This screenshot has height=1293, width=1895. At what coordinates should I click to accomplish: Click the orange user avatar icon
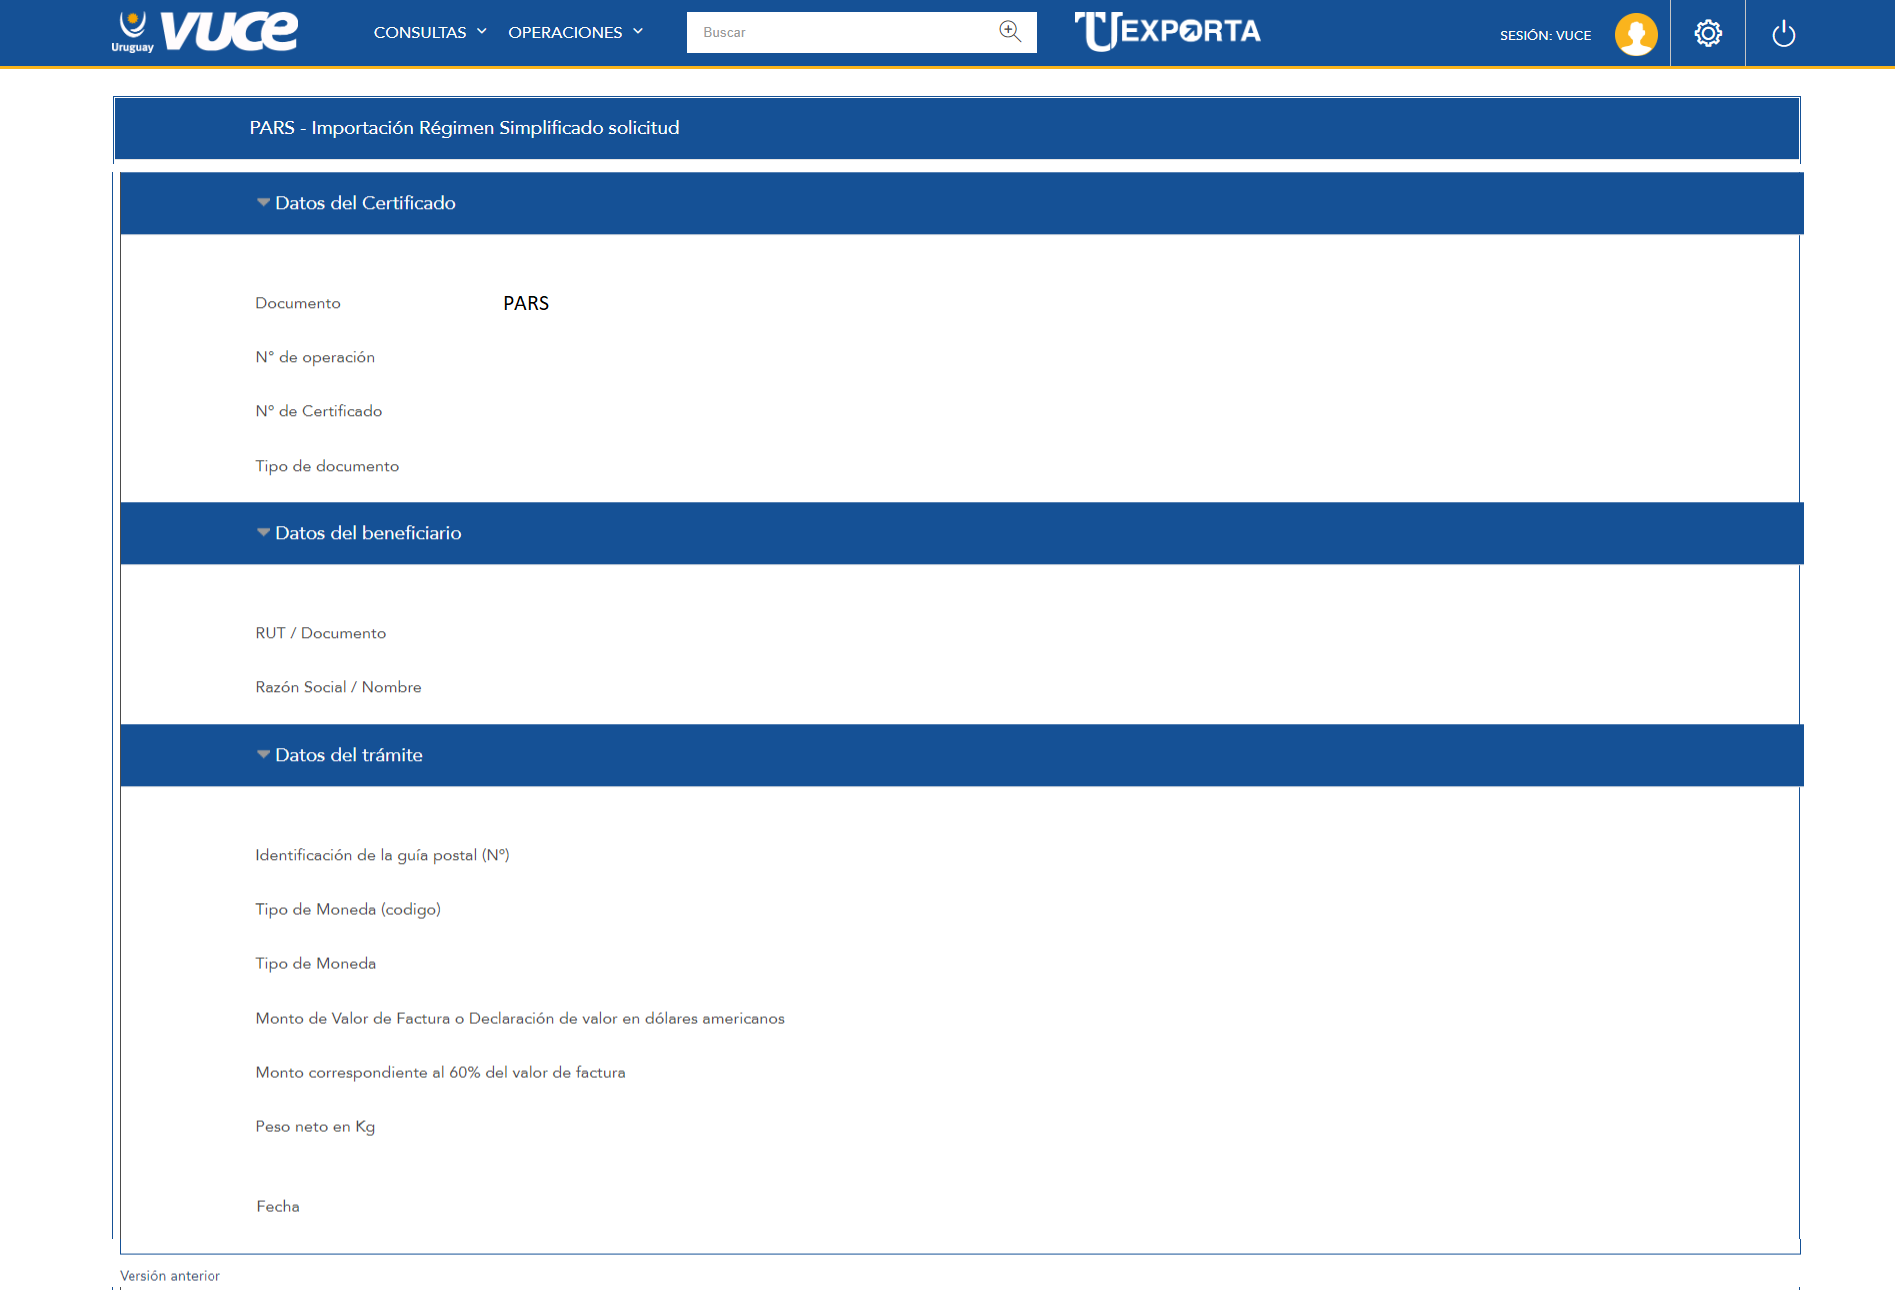(1635, 34)
